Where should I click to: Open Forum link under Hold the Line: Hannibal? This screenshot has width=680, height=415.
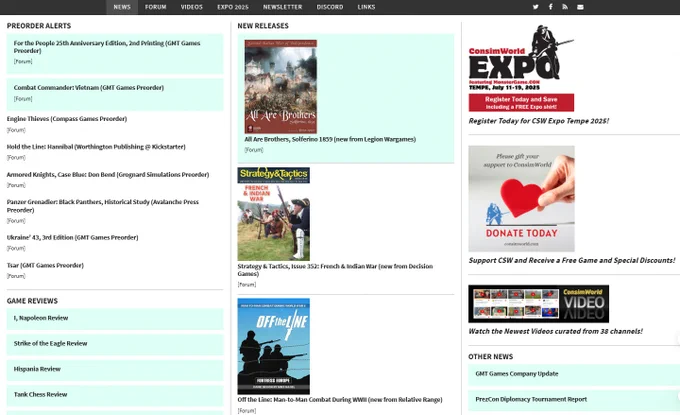(16, 158)
